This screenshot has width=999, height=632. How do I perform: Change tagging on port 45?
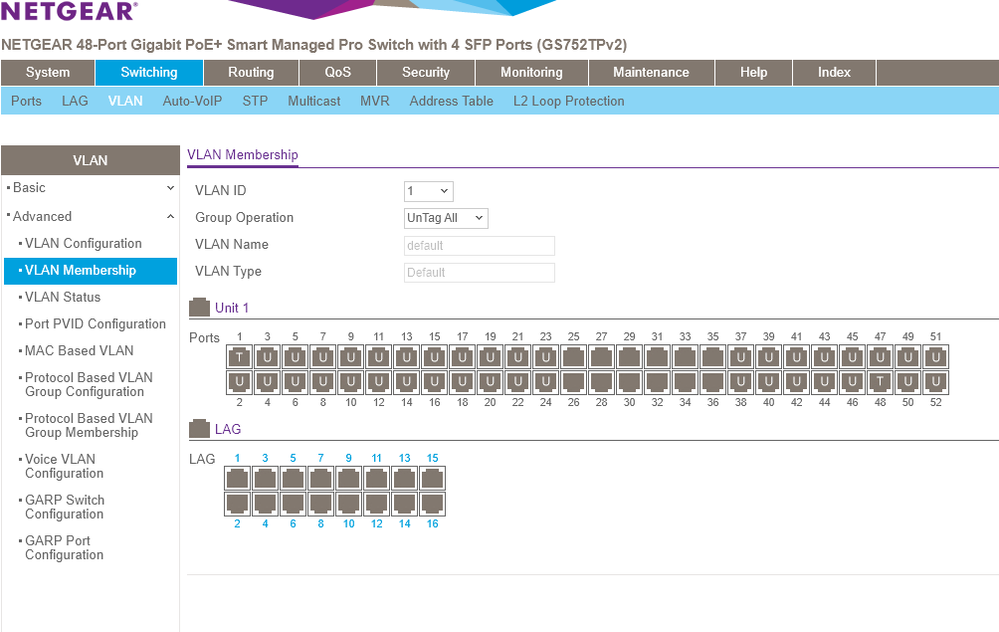[852, 357]
